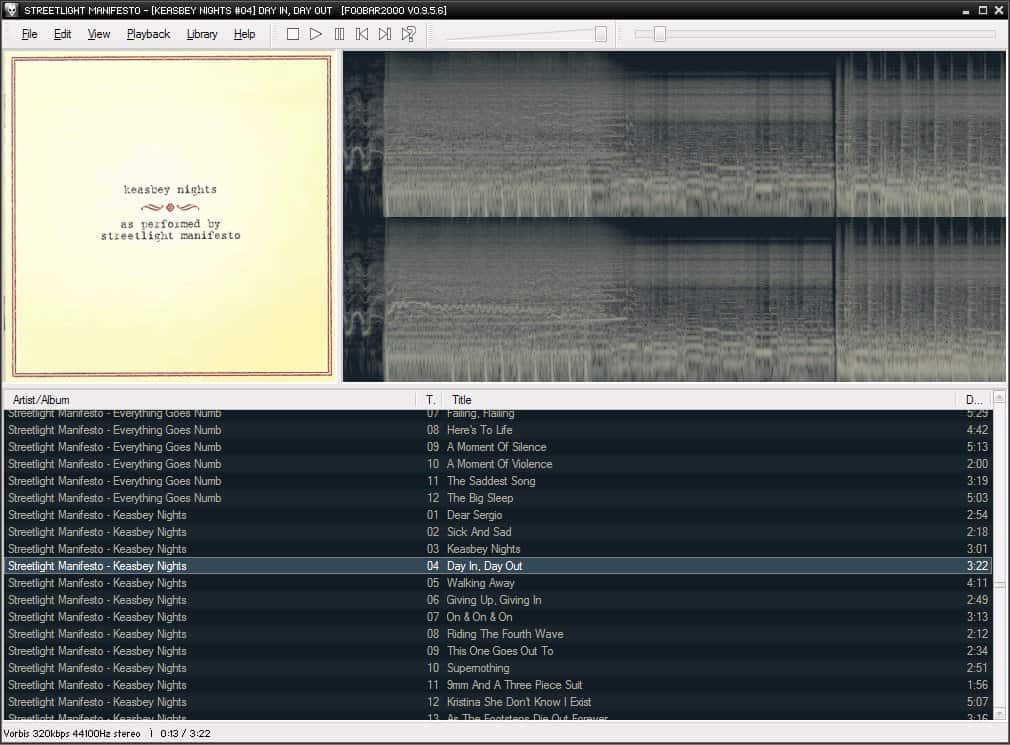This screenshot has height=745, width=1010.
Task: Open the File menu
Action: tap(29, 33)
